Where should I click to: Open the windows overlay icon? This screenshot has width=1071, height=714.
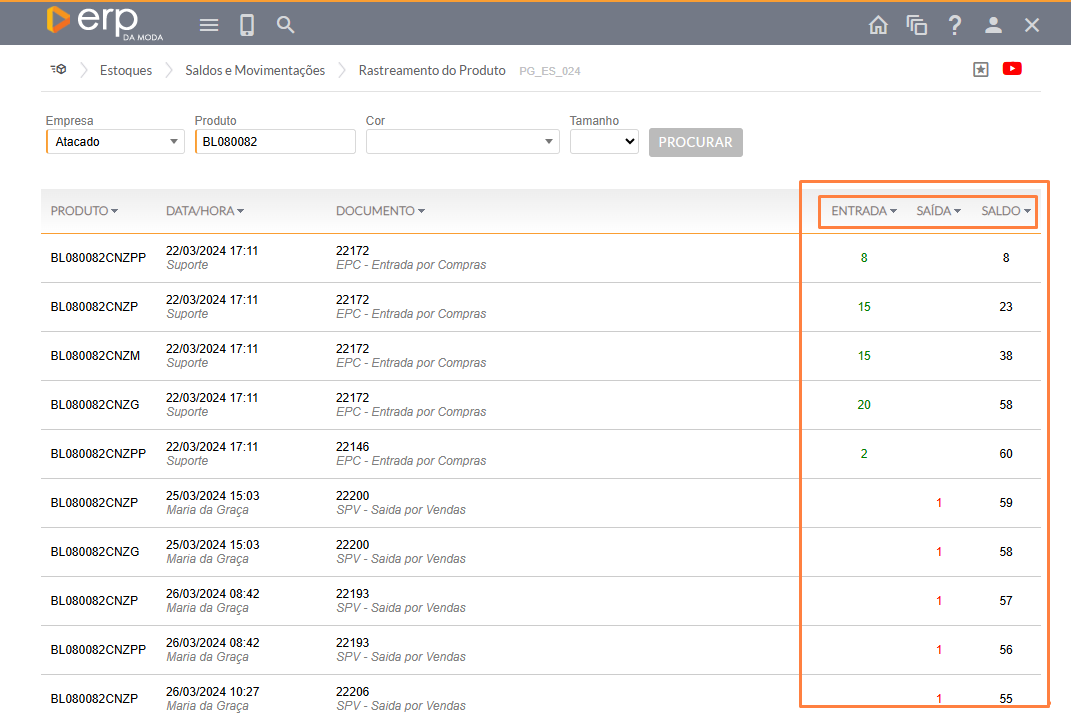click(917, 25)
